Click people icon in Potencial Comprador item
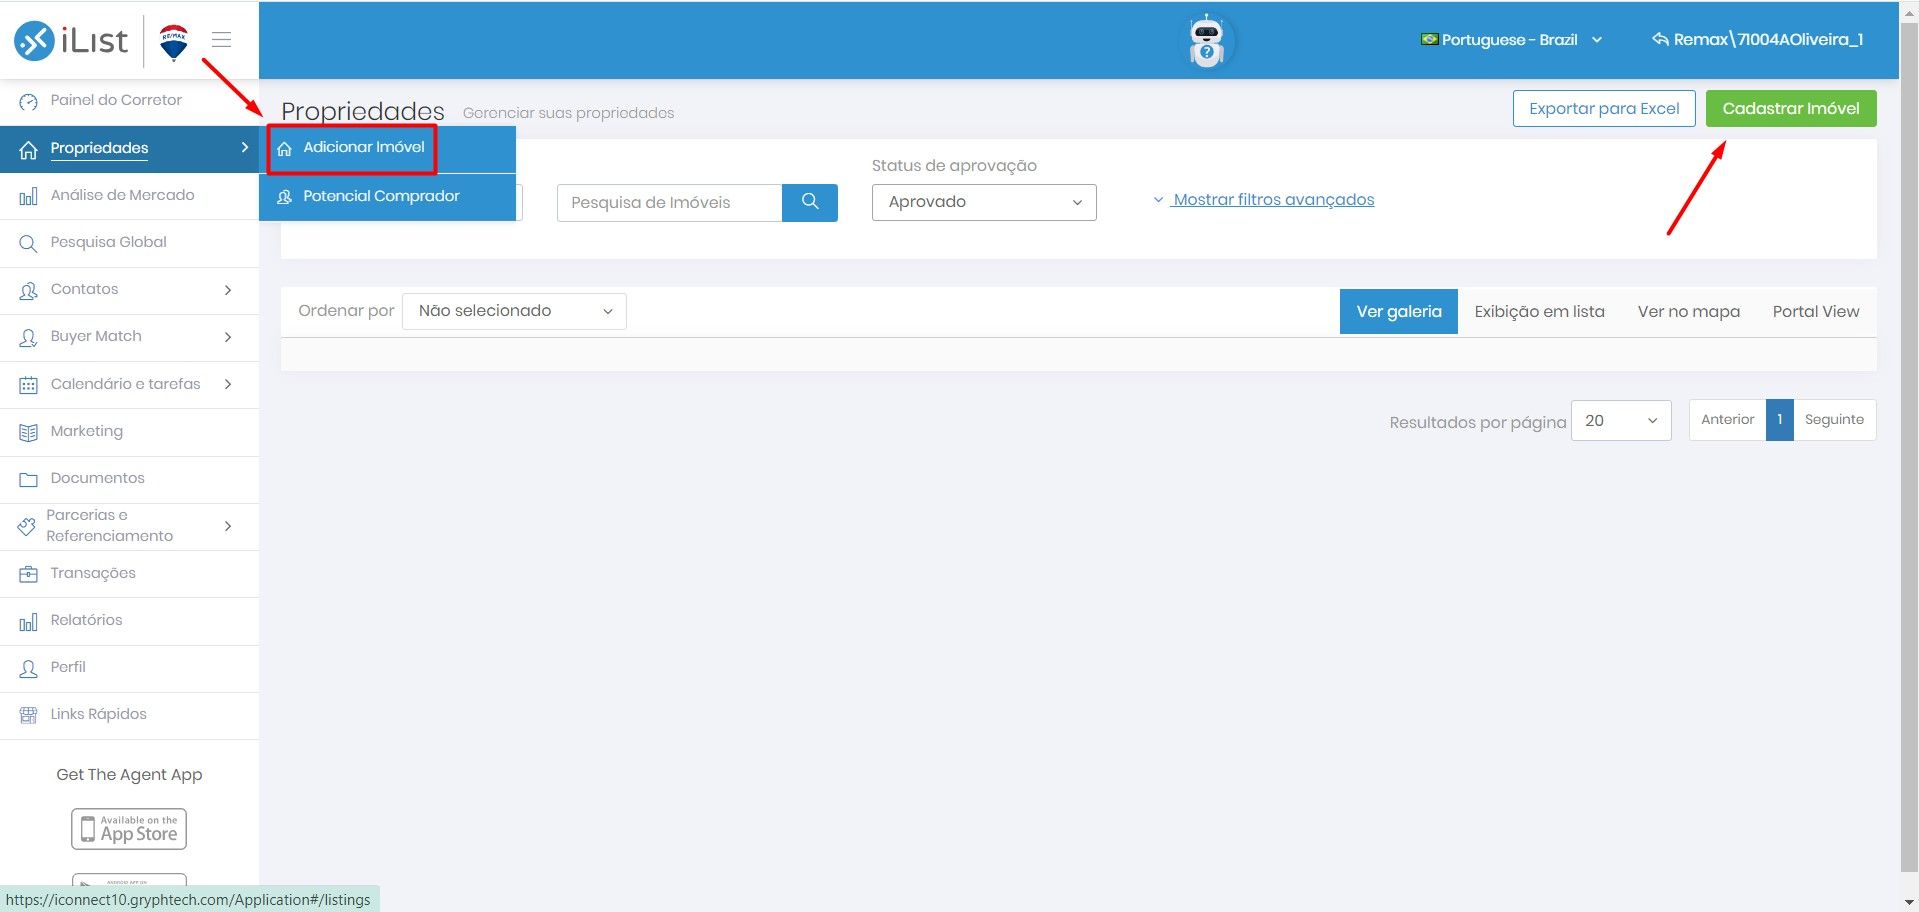 pos(284,197)
